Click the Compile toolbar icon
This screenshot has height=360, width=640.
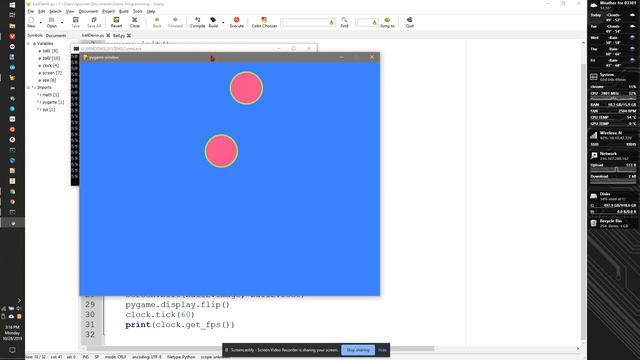(x=198, y=20)
